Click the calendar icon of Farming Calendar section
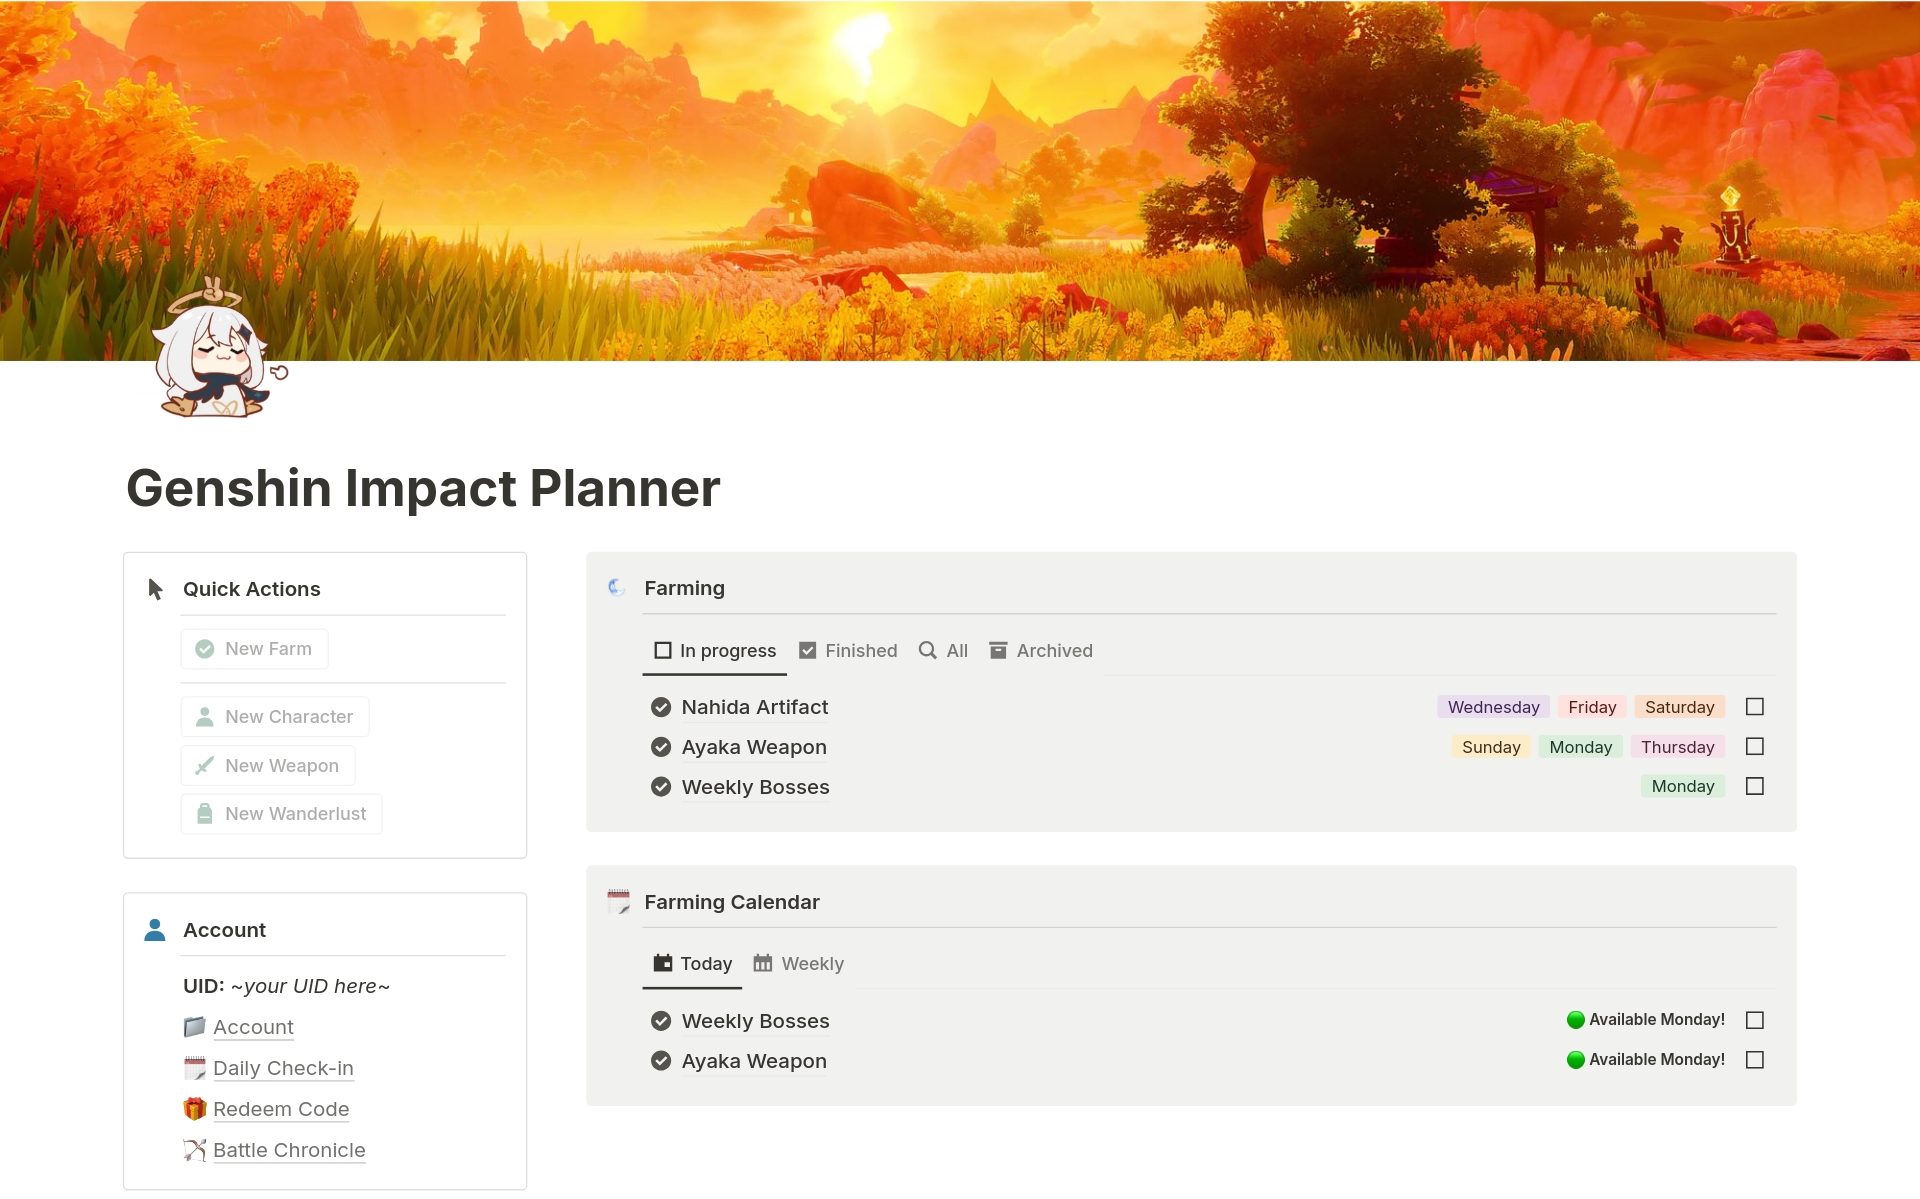The width and height of the screenshot is (1920, 1199). pos(617,901)
